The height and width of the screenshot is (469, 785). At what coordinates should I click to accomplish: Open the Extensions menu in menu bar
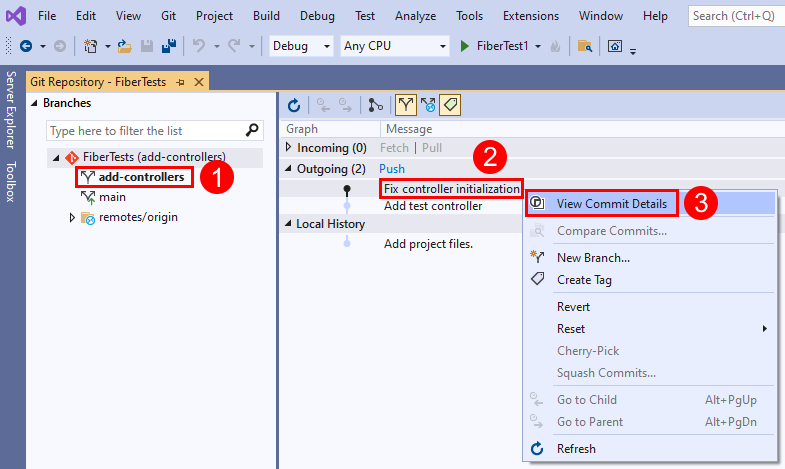[531, 16]
